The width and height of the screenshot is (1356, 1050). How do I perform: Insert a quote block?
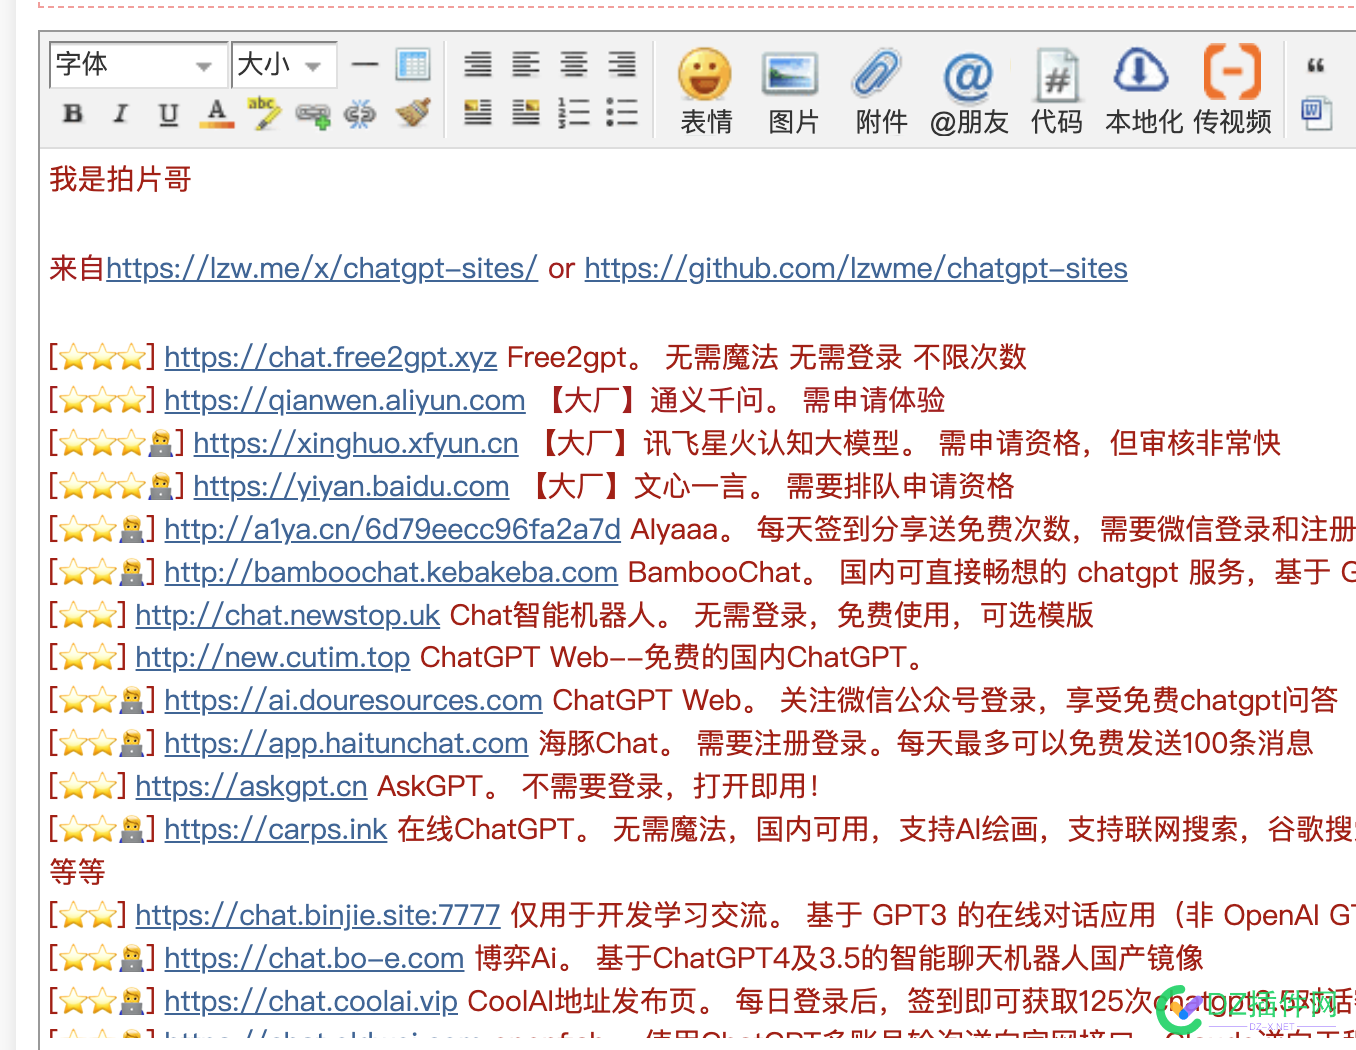(1316, 66)
